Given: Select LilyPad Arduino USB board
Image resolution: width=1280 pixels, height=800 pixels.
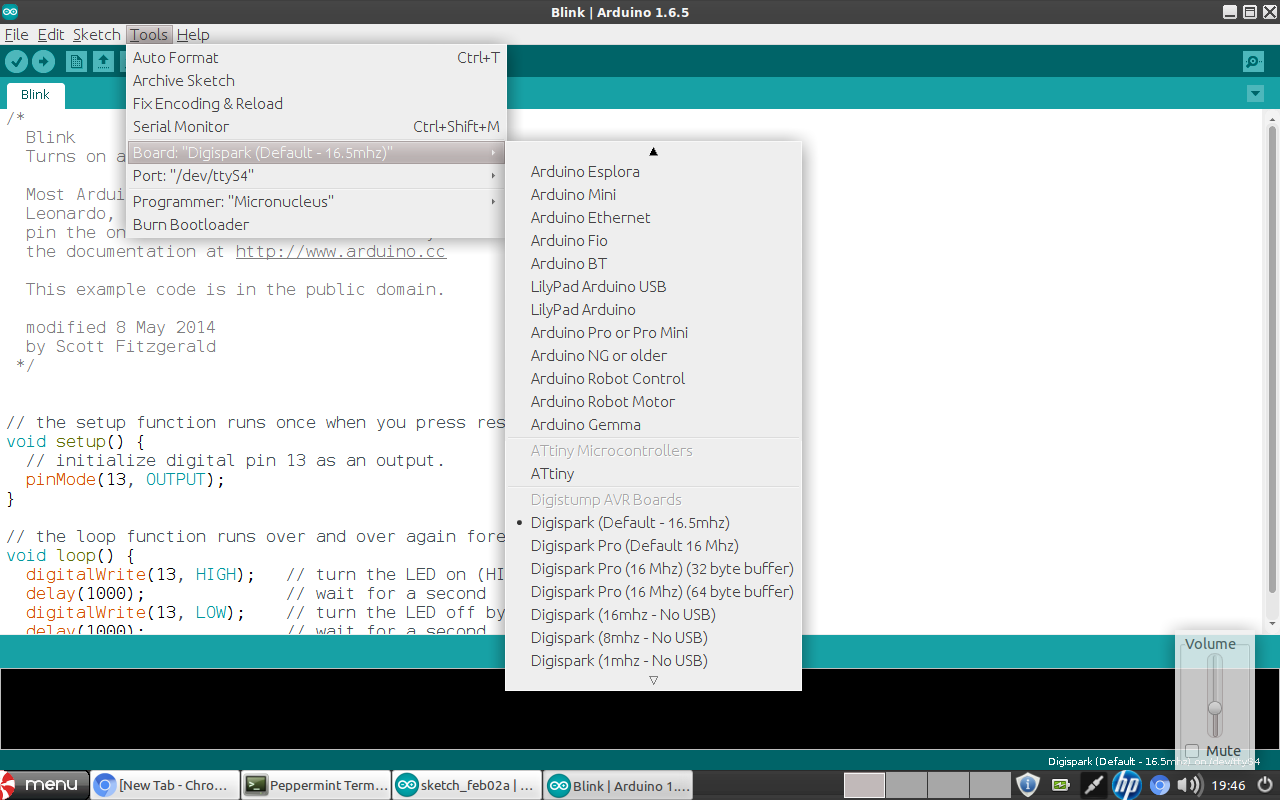Looking at the screenshot, I should (x=654, y=286).
